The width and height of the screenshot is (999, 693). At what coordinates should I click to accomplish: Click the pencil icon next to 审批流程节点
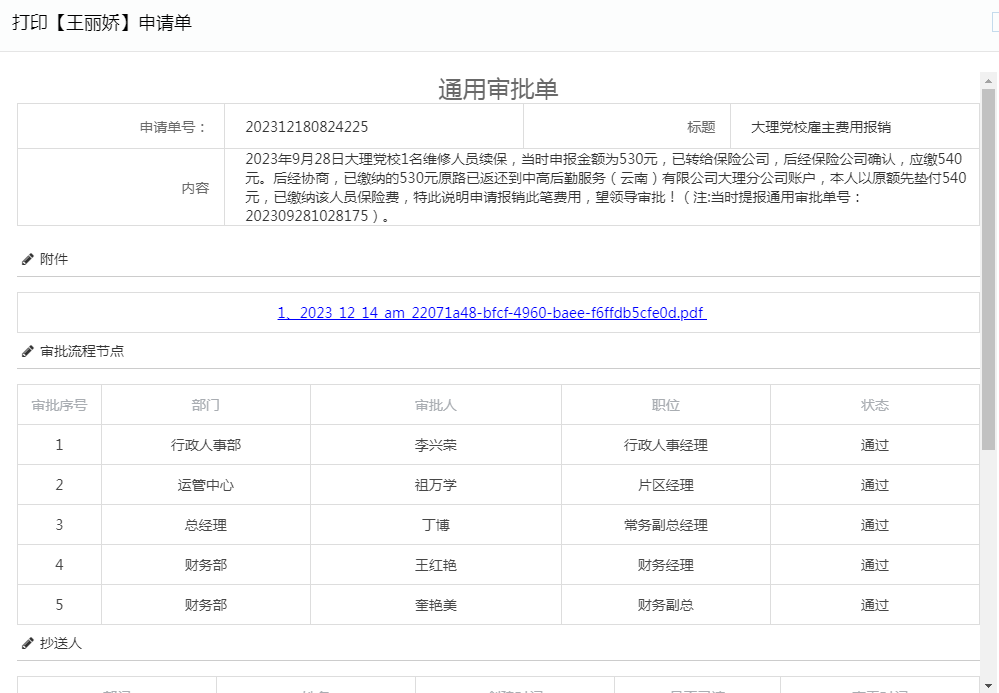[28, 352]
